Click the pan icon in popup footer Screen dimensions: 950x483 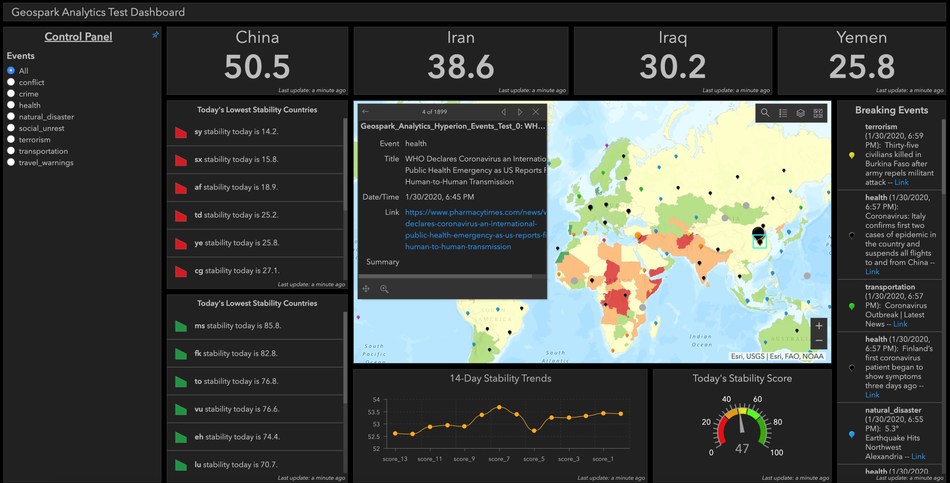point(367,288)
